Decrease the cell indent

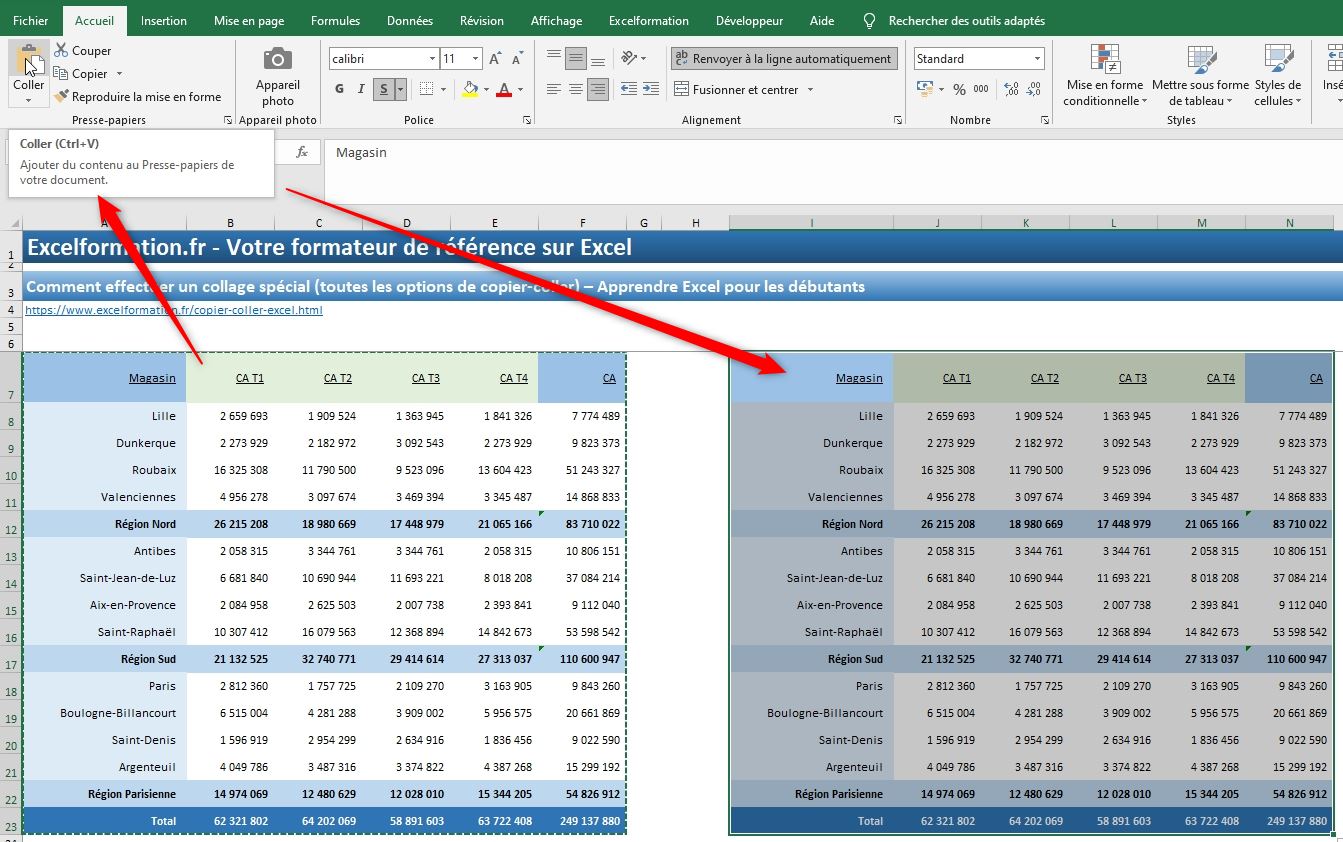point(629,90)
